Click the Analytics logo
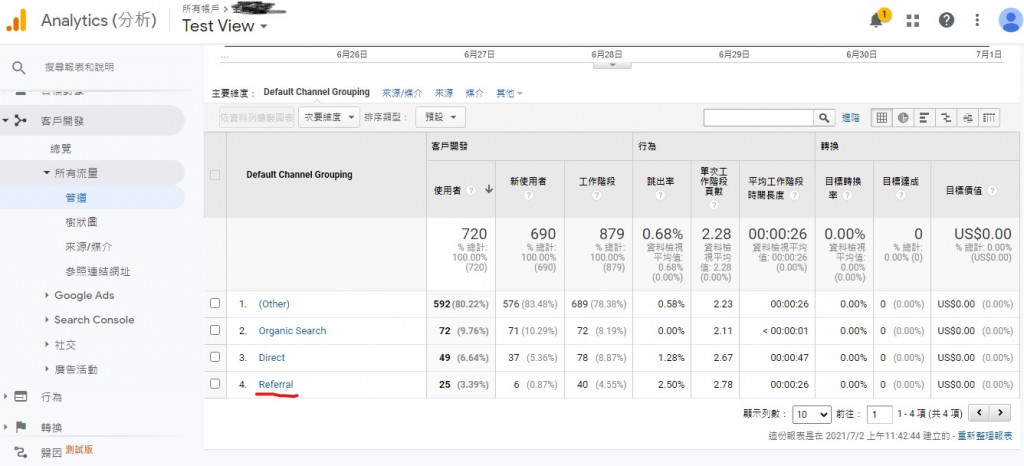 [16, 20]
